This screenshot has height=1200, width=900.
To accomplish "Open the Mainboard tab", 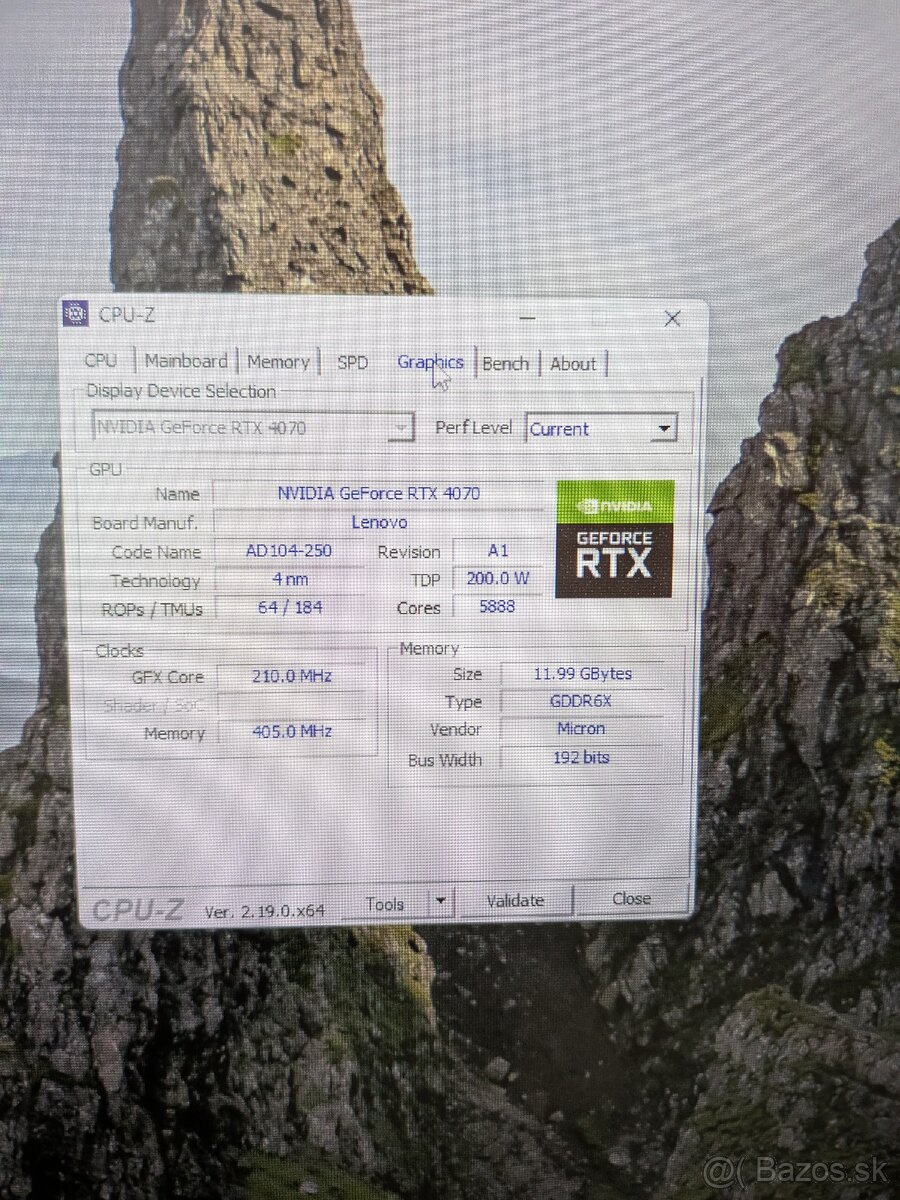I will pyautogui.click(x=186, y=361).
